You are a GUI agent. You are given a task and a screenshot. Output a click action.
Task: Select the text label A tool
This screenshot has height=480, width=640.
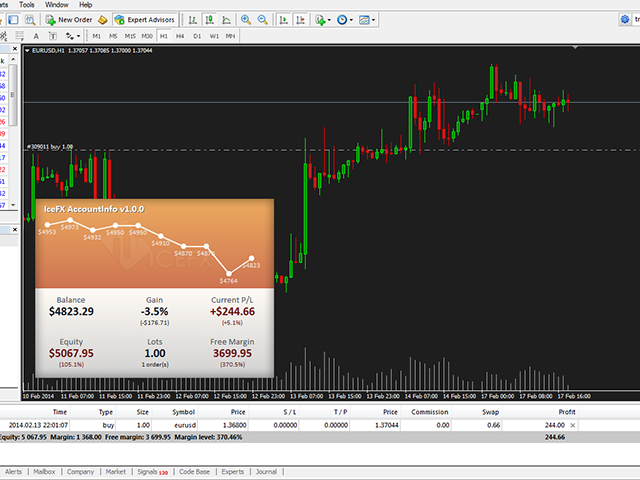click(x=36, y=36)
